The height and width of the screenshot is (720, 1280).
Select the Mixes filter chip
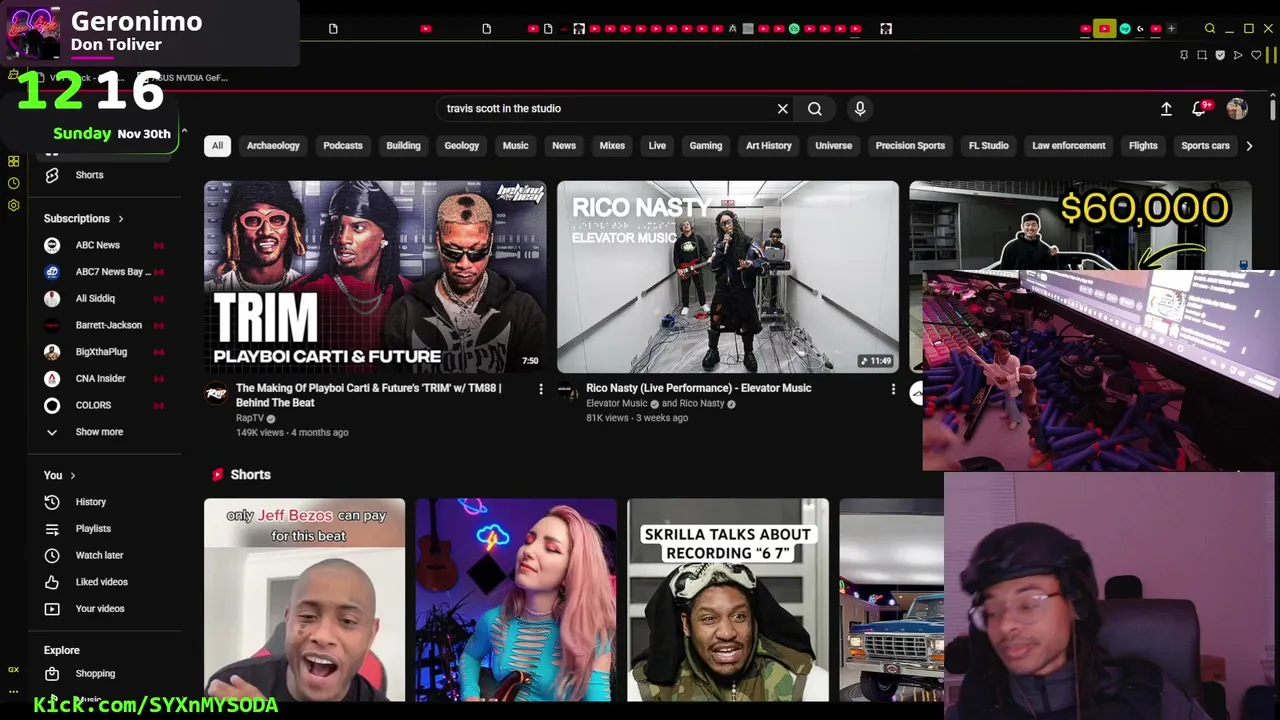tap(612, 146)
